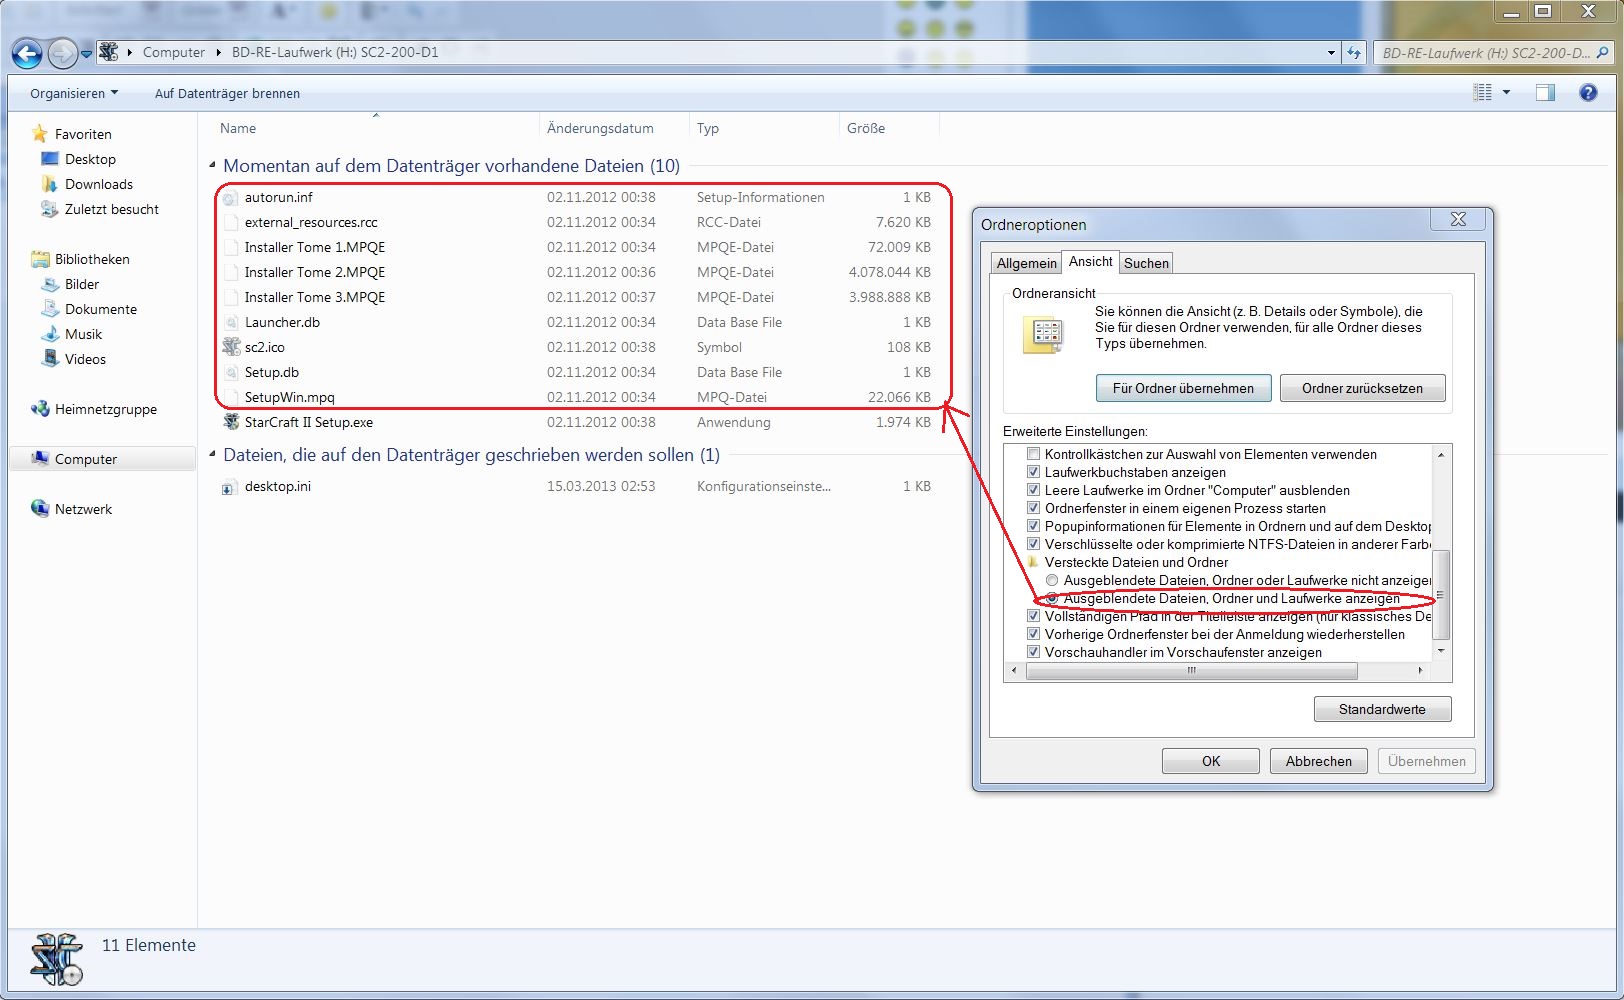
Task: Click the autorun.inf file icon
Action: [x=231, y=197]
